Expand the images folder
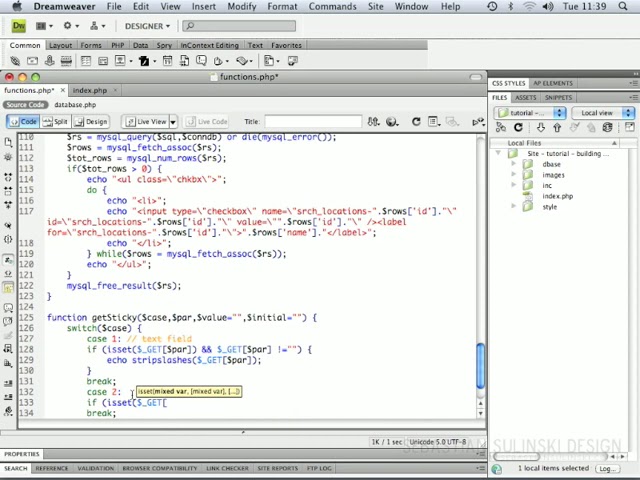This screenshot has width=640, height=480. pos(514,174)
